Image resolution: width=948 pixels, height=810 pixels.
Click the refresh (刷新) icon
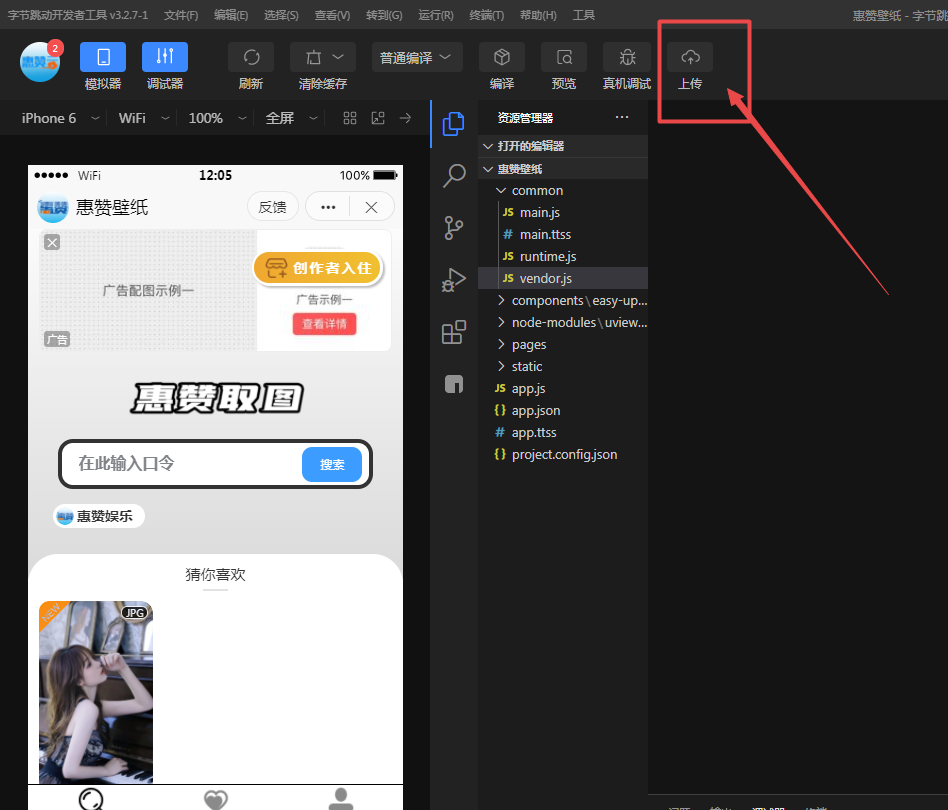(x=251, y=57)
